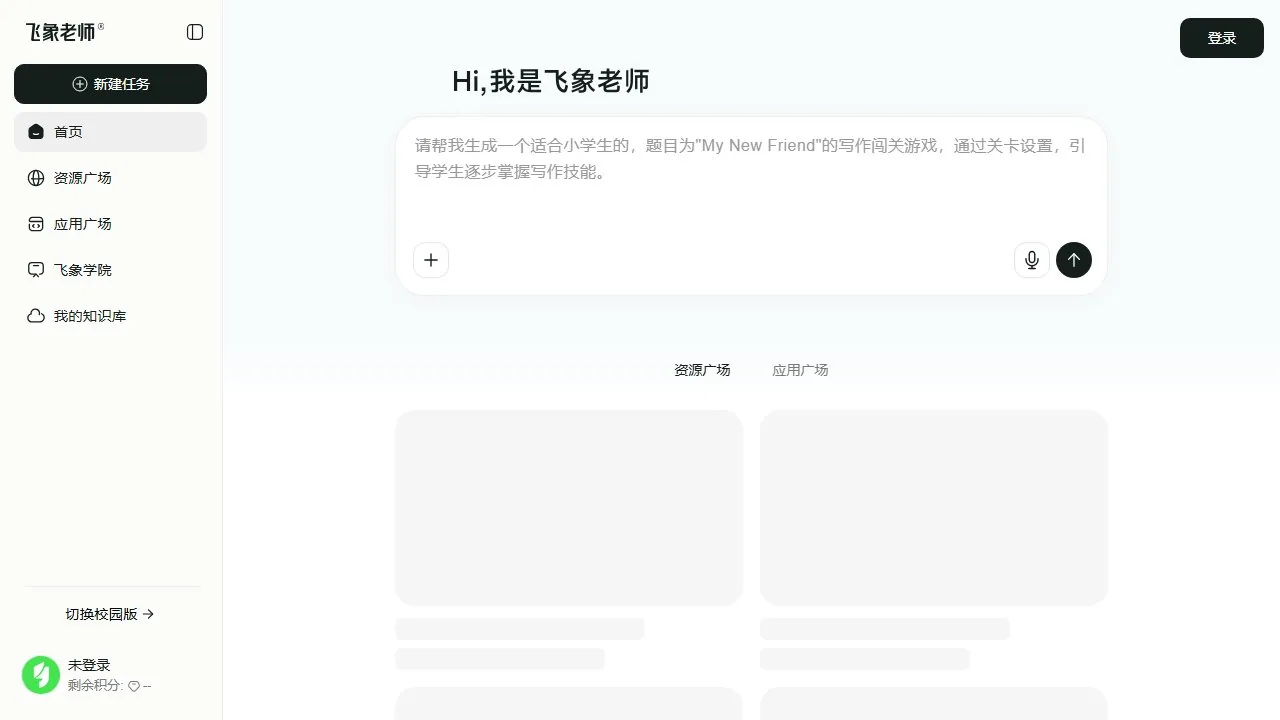This screenshot has width=1280, height=720.
Task: Open 资源广场 in the sidebar
Action: tap(110, 178)
